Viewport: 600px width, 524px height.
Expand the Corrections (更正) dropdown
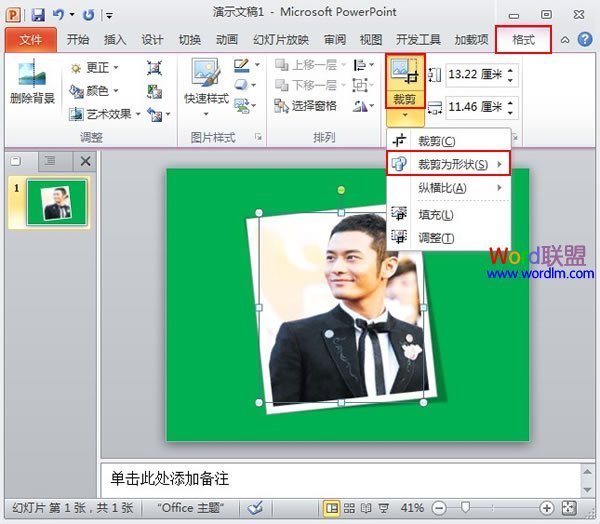(x=96, y=68)
